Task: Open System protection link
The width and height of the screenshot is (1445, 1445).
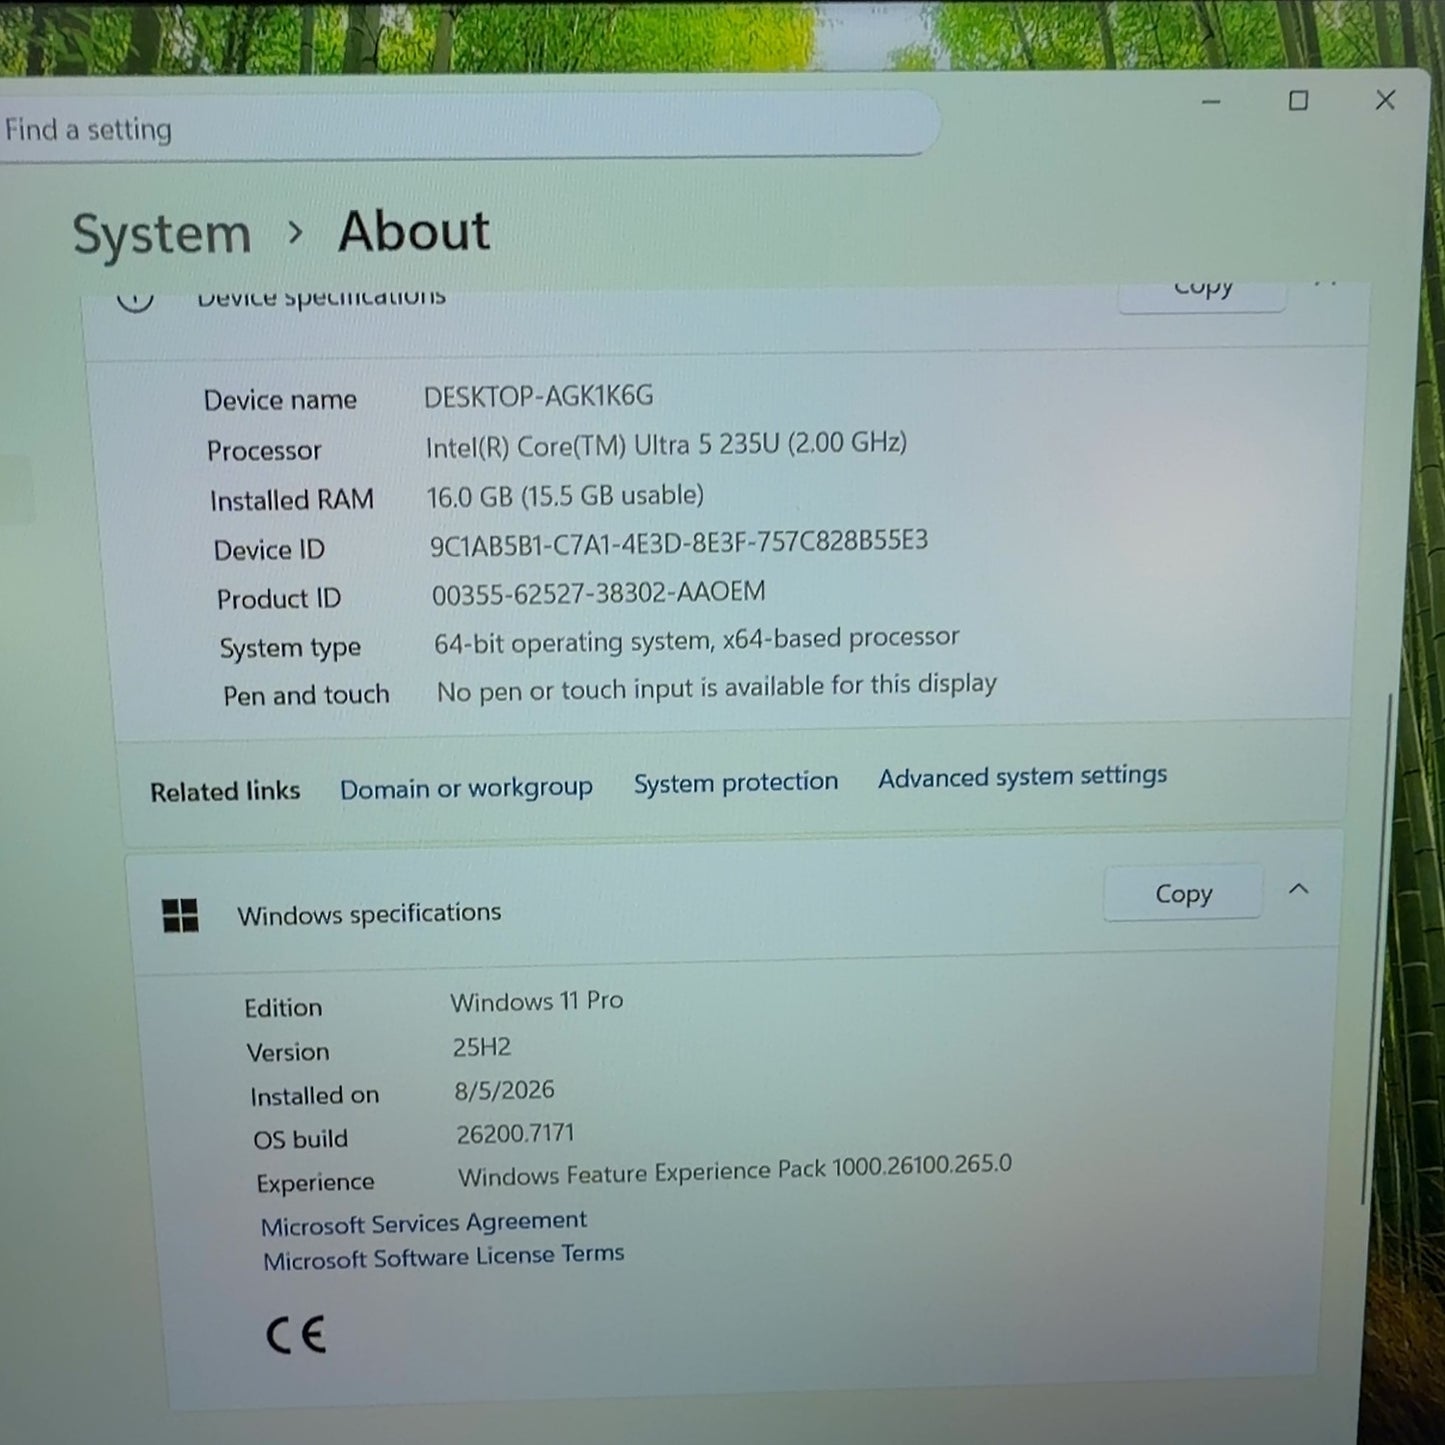Action: pos(736,782)
